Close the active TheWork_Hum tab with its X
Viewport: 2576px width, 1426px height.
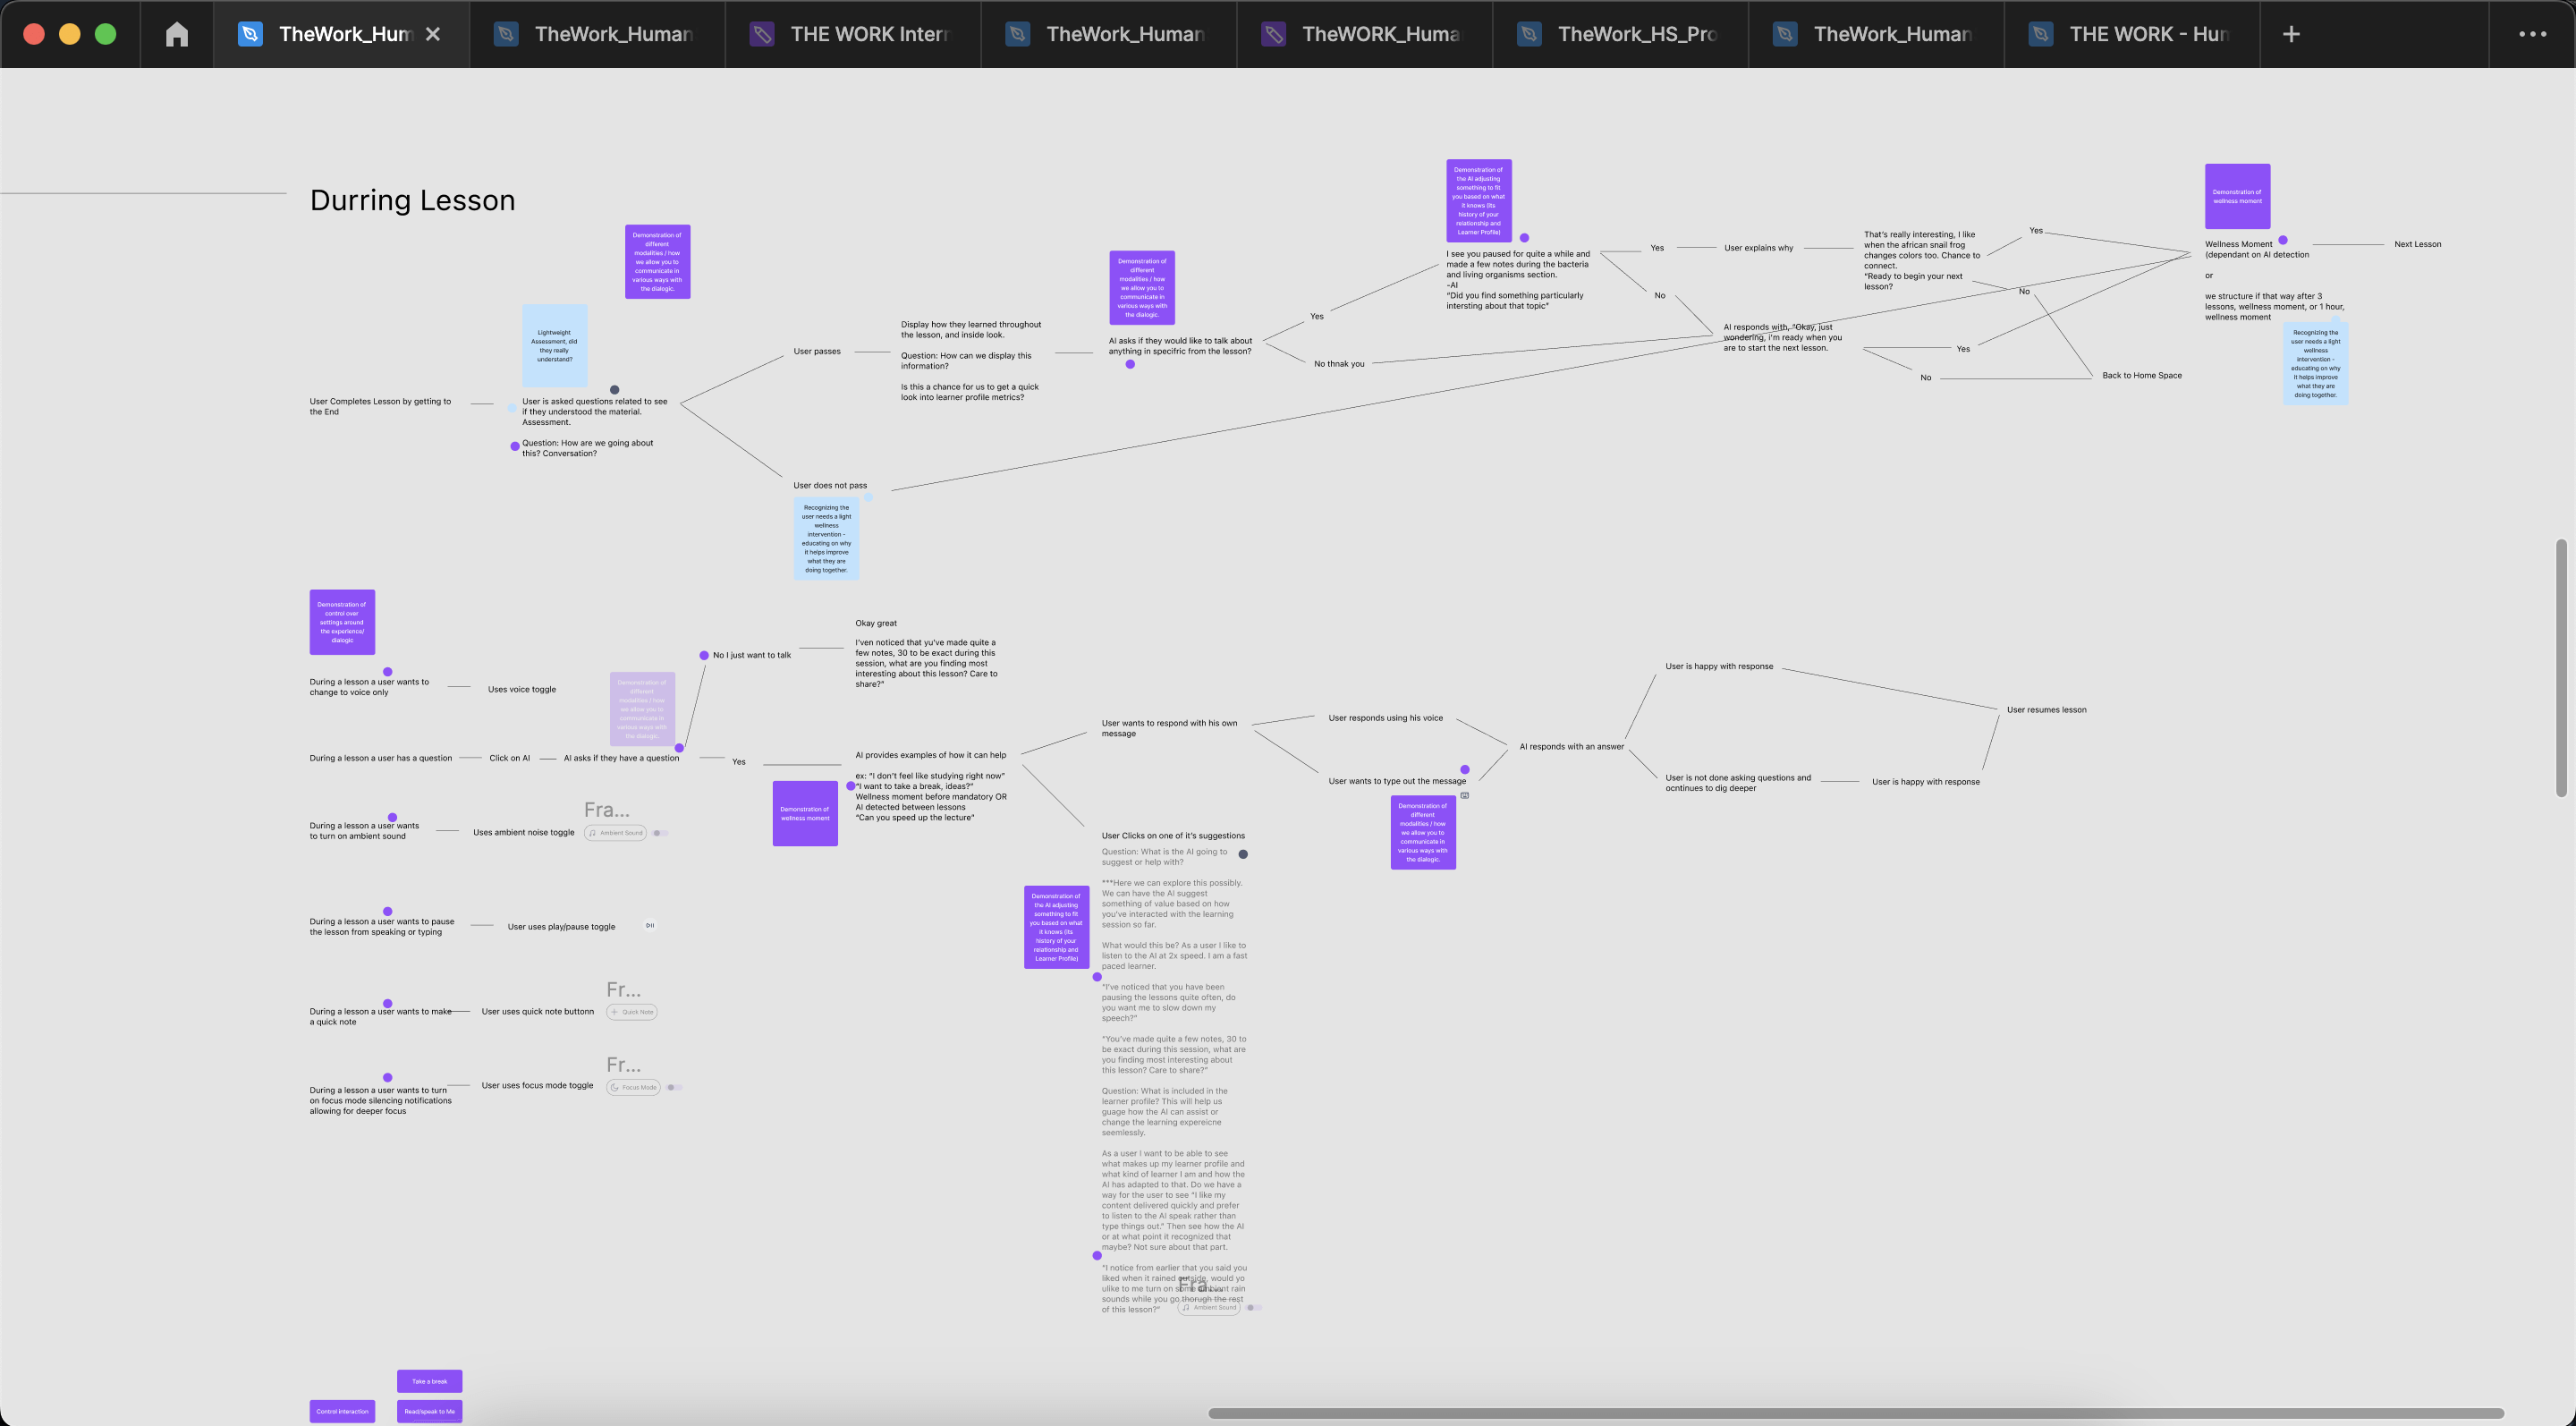tap(433, 33)
